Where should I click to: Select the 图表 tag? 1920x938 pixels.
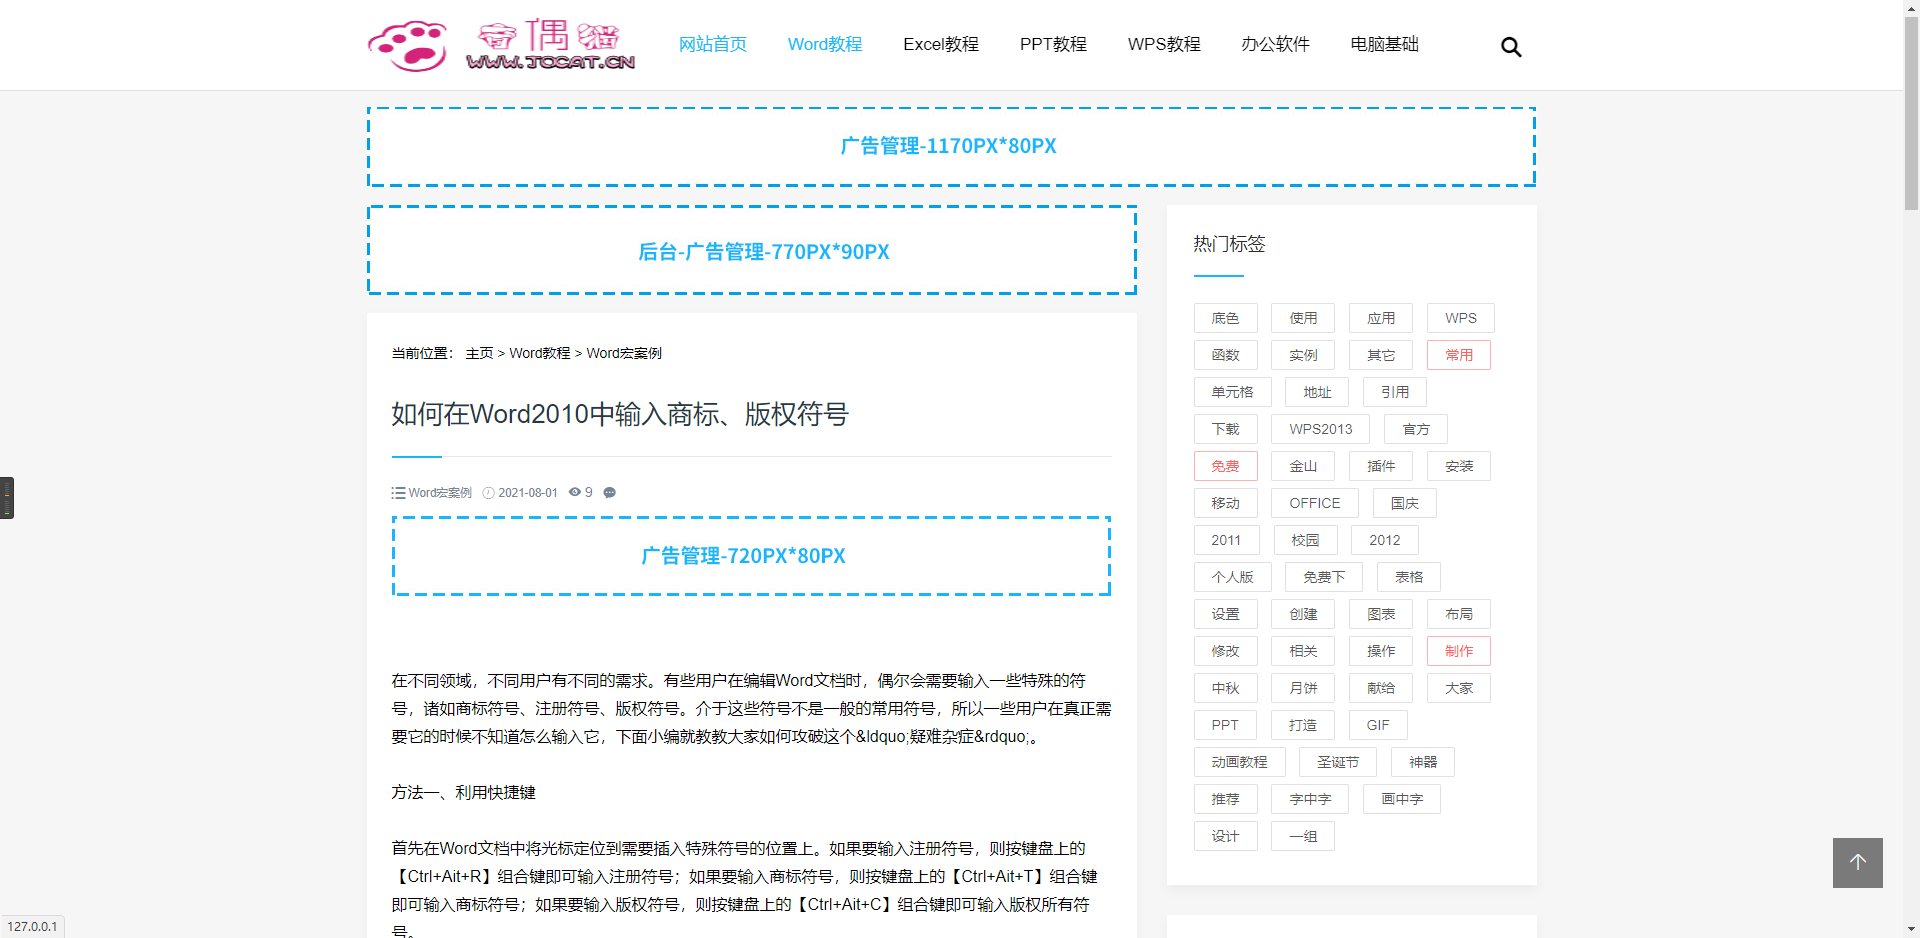click(1381, 614)
